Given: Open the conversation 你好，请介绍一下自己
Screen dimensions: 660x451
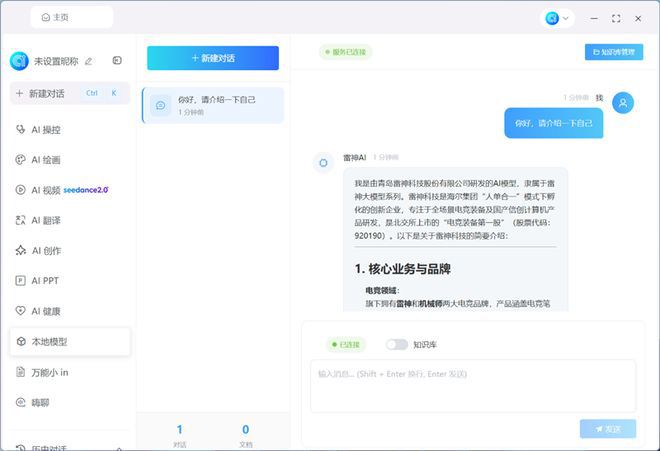Looking at the screenshot, I should coord(213,105).
